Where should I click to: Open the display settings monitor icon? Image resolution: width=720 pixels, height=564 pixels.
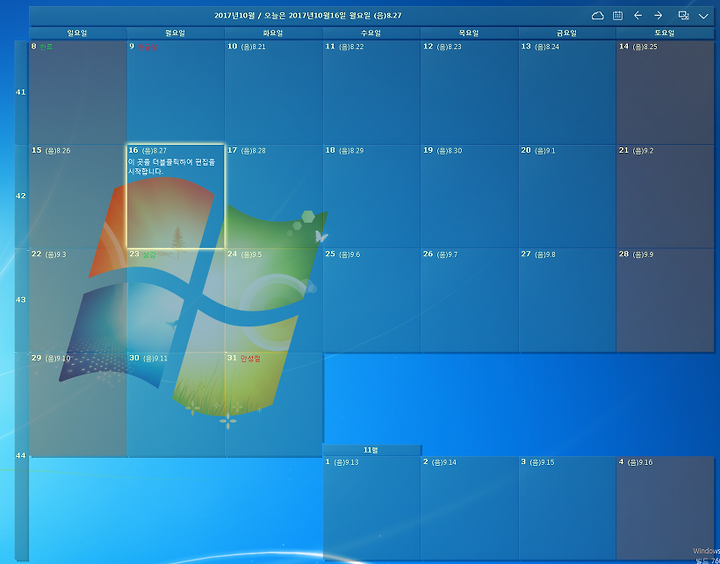coord(683,16)
